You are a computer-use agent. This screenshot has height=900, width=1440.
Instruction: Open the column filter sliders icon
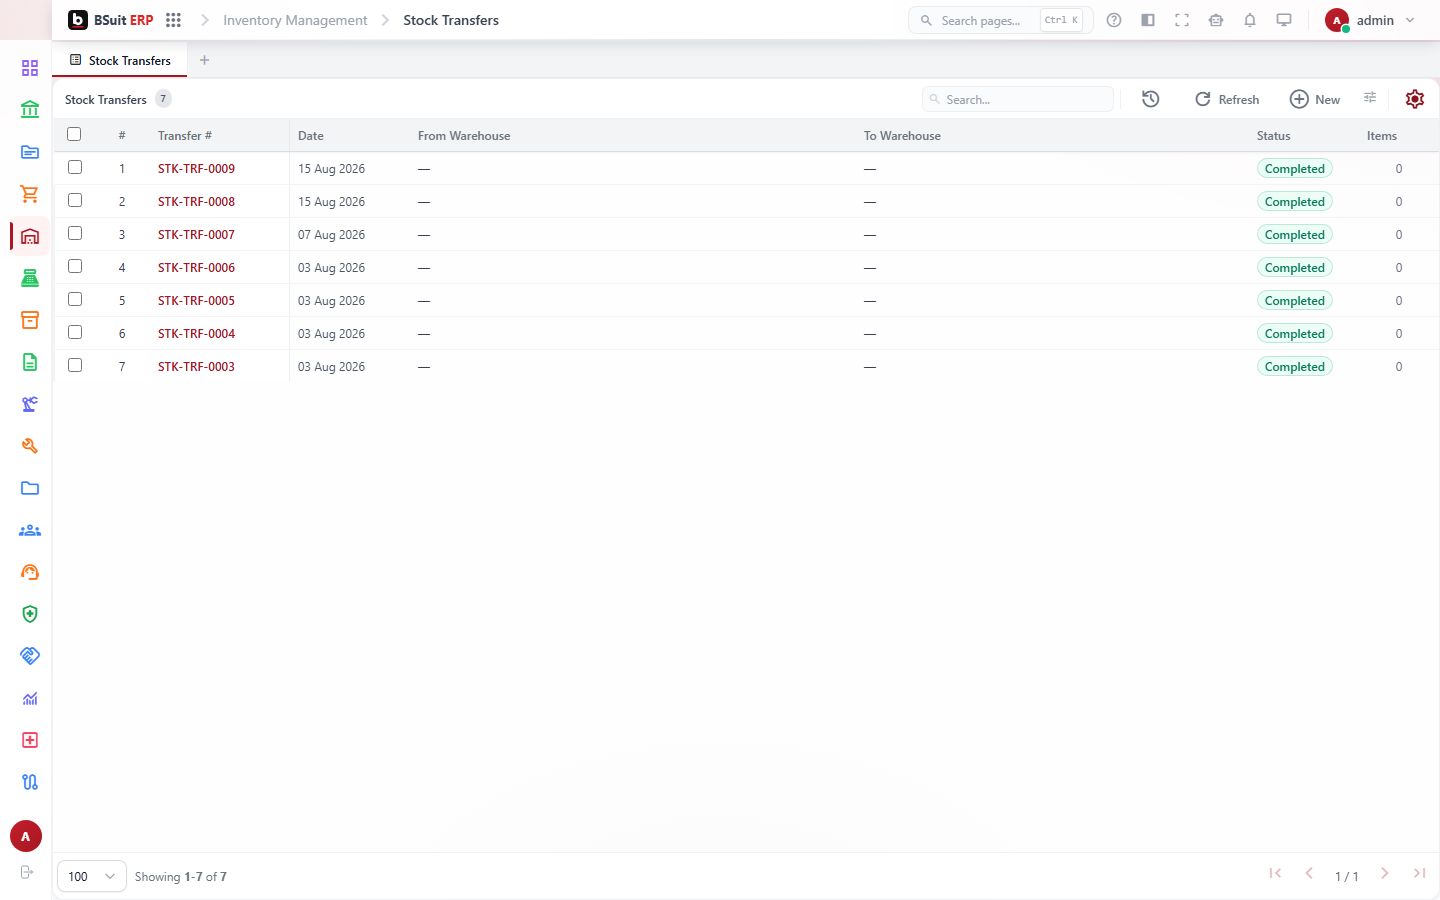tap(1370, 97)
